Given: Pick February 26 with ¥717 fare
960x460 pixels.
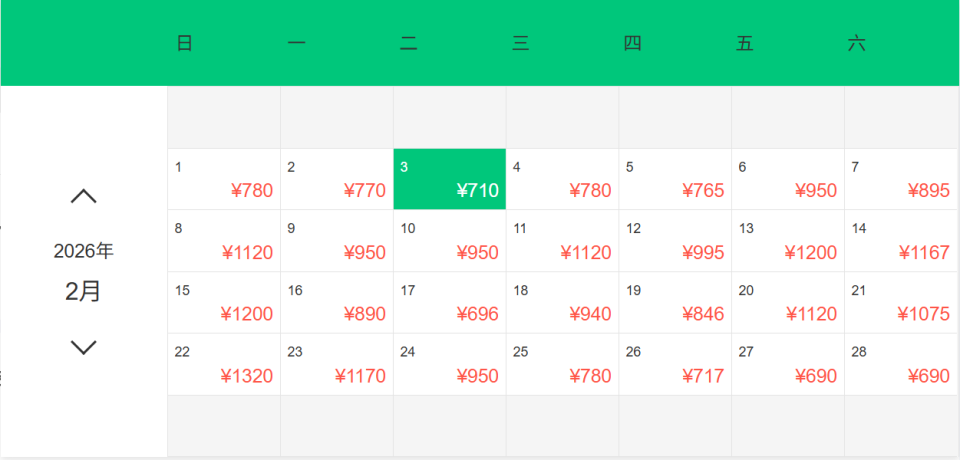Looking at the screenshot, I should (675, 365).
